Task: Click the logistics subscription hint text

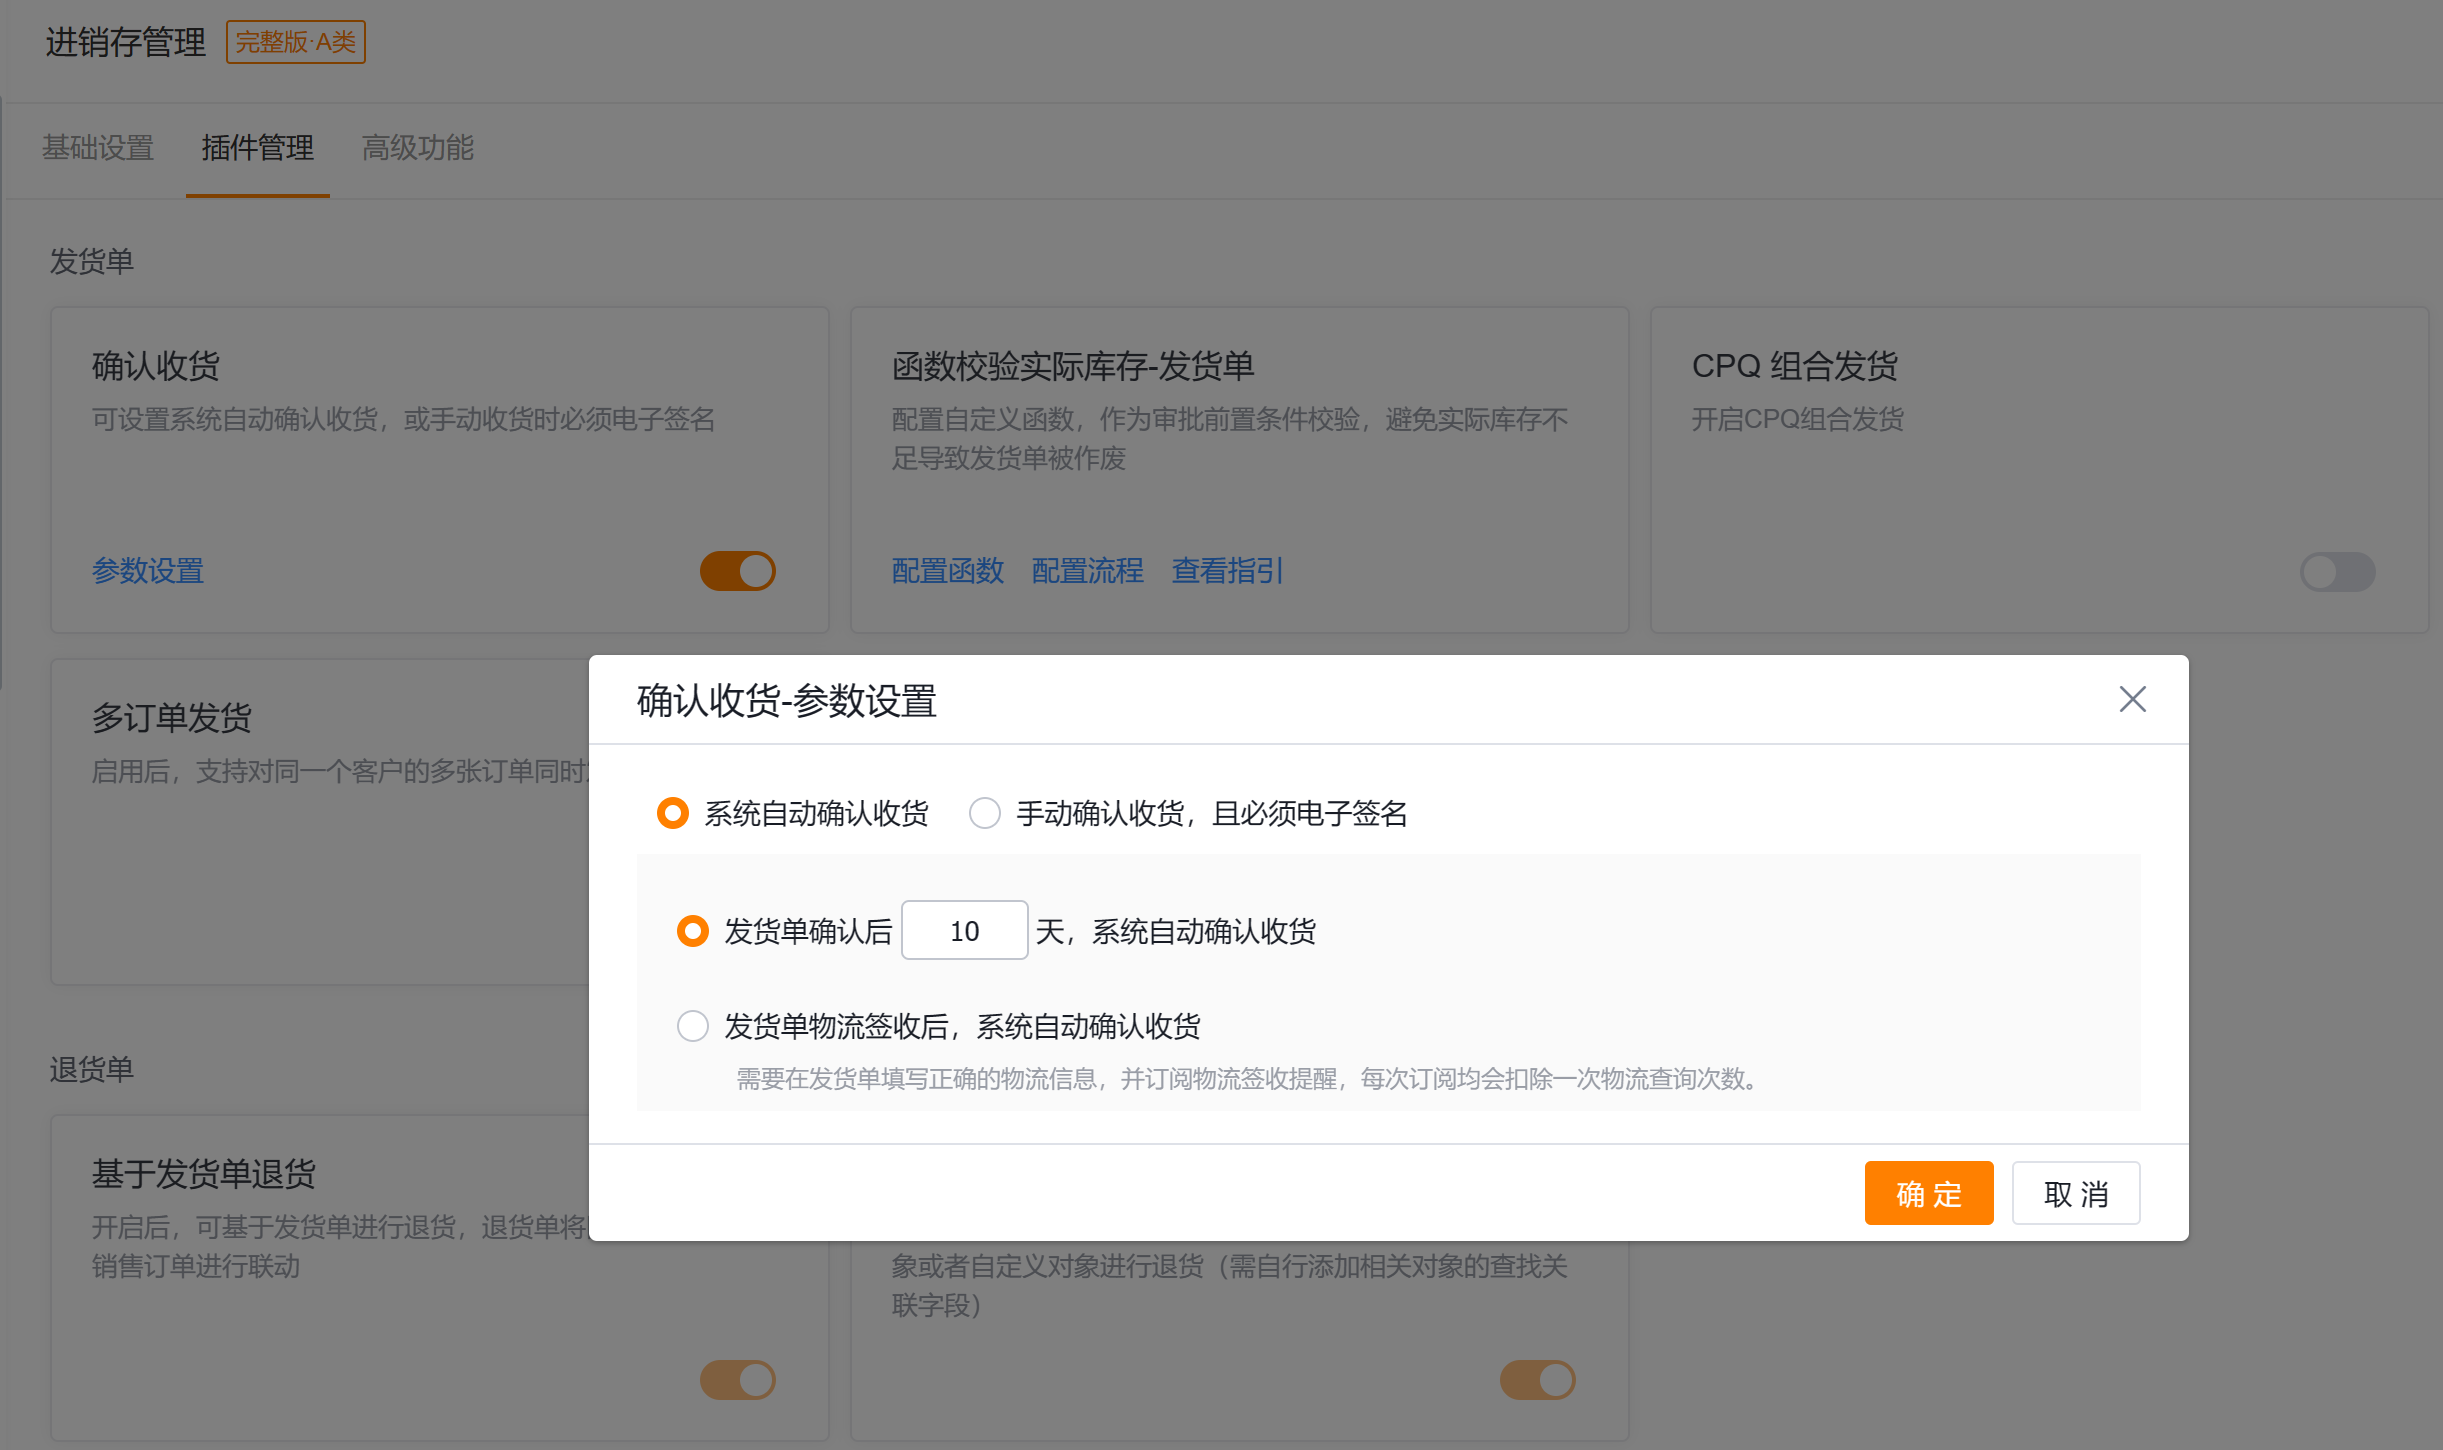Action: (1250, 1079)
